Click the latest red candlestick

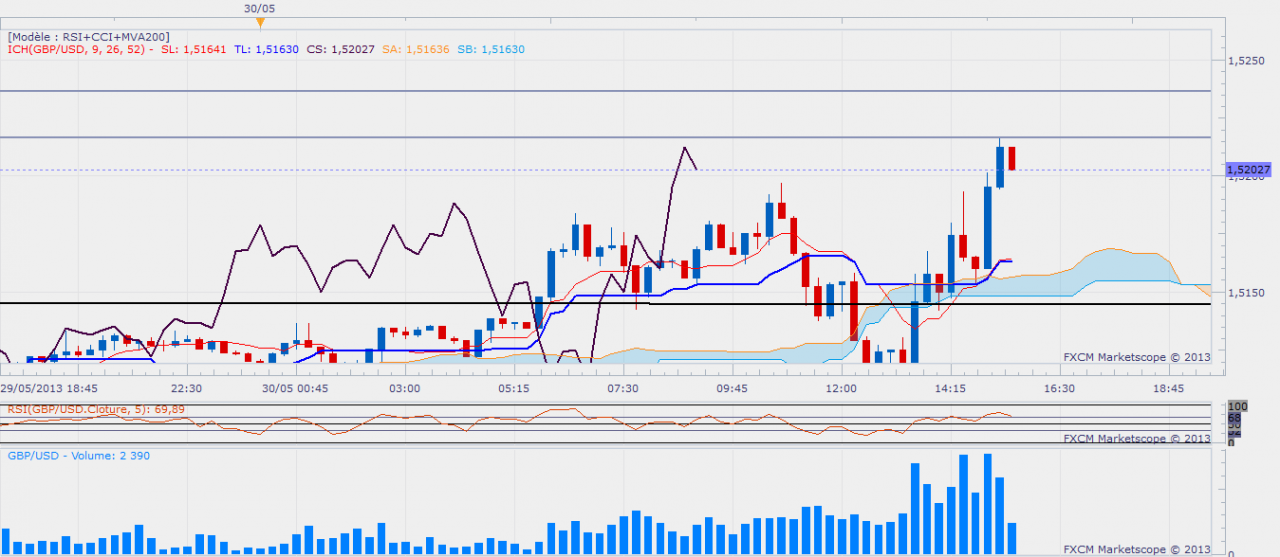1012,158
